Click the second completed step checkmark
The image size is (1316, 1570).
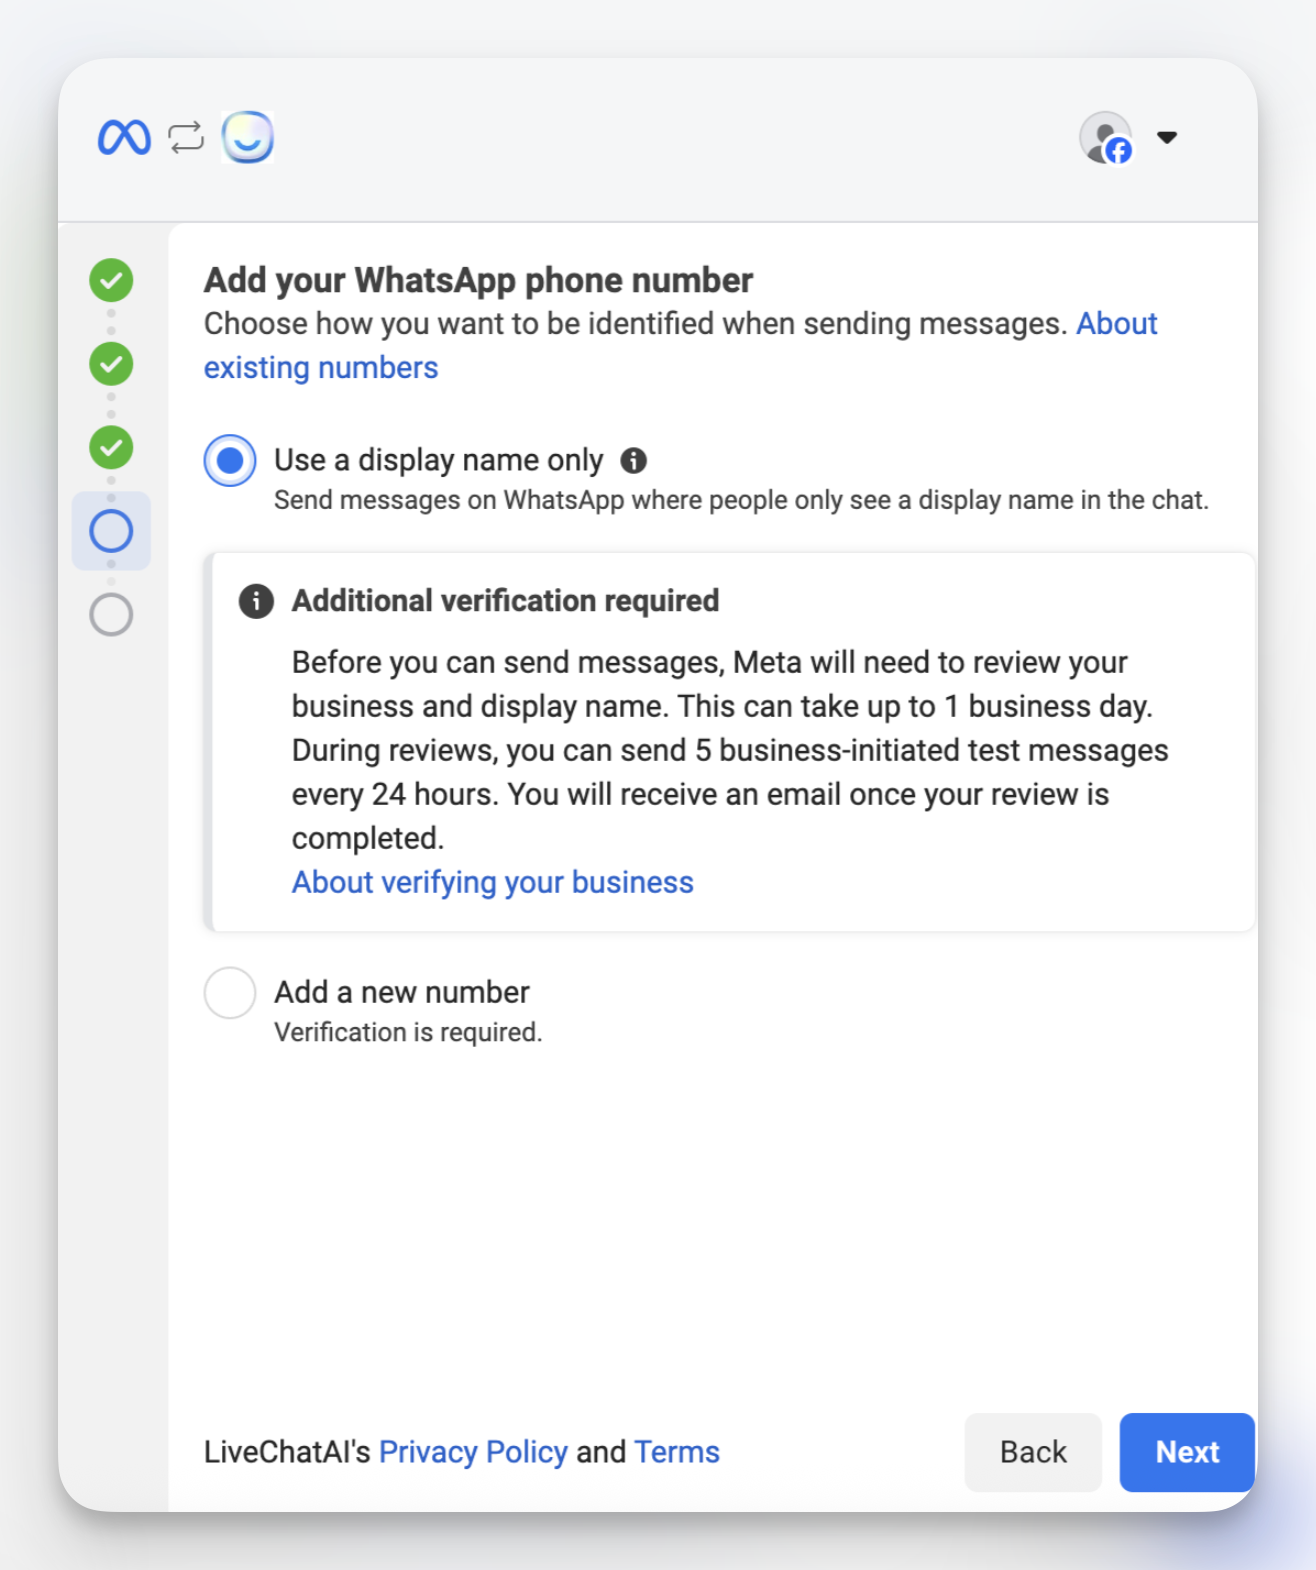111,364
